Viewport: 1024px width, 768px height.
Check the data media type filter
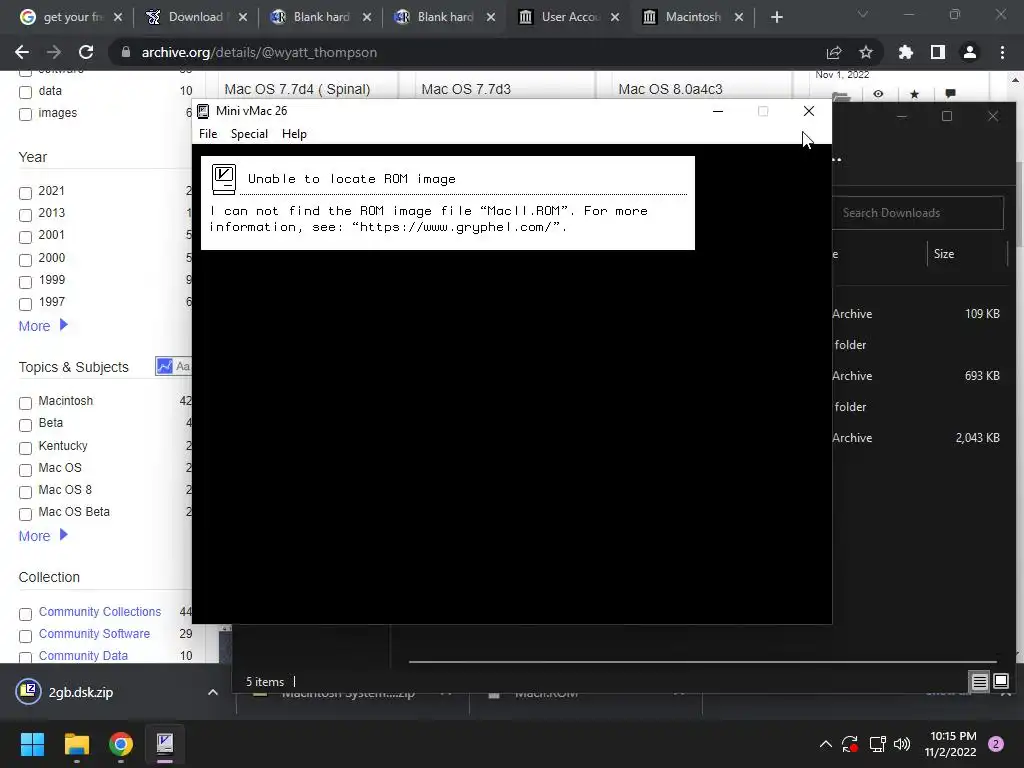tap(25, 92)
